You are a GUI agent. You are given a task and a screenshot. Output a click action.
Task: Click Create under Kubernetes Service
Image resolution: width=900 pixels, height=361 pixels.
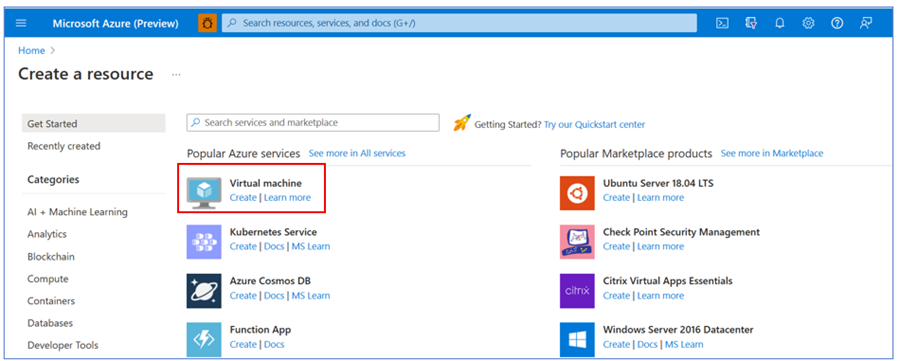(x=243, y=246)
